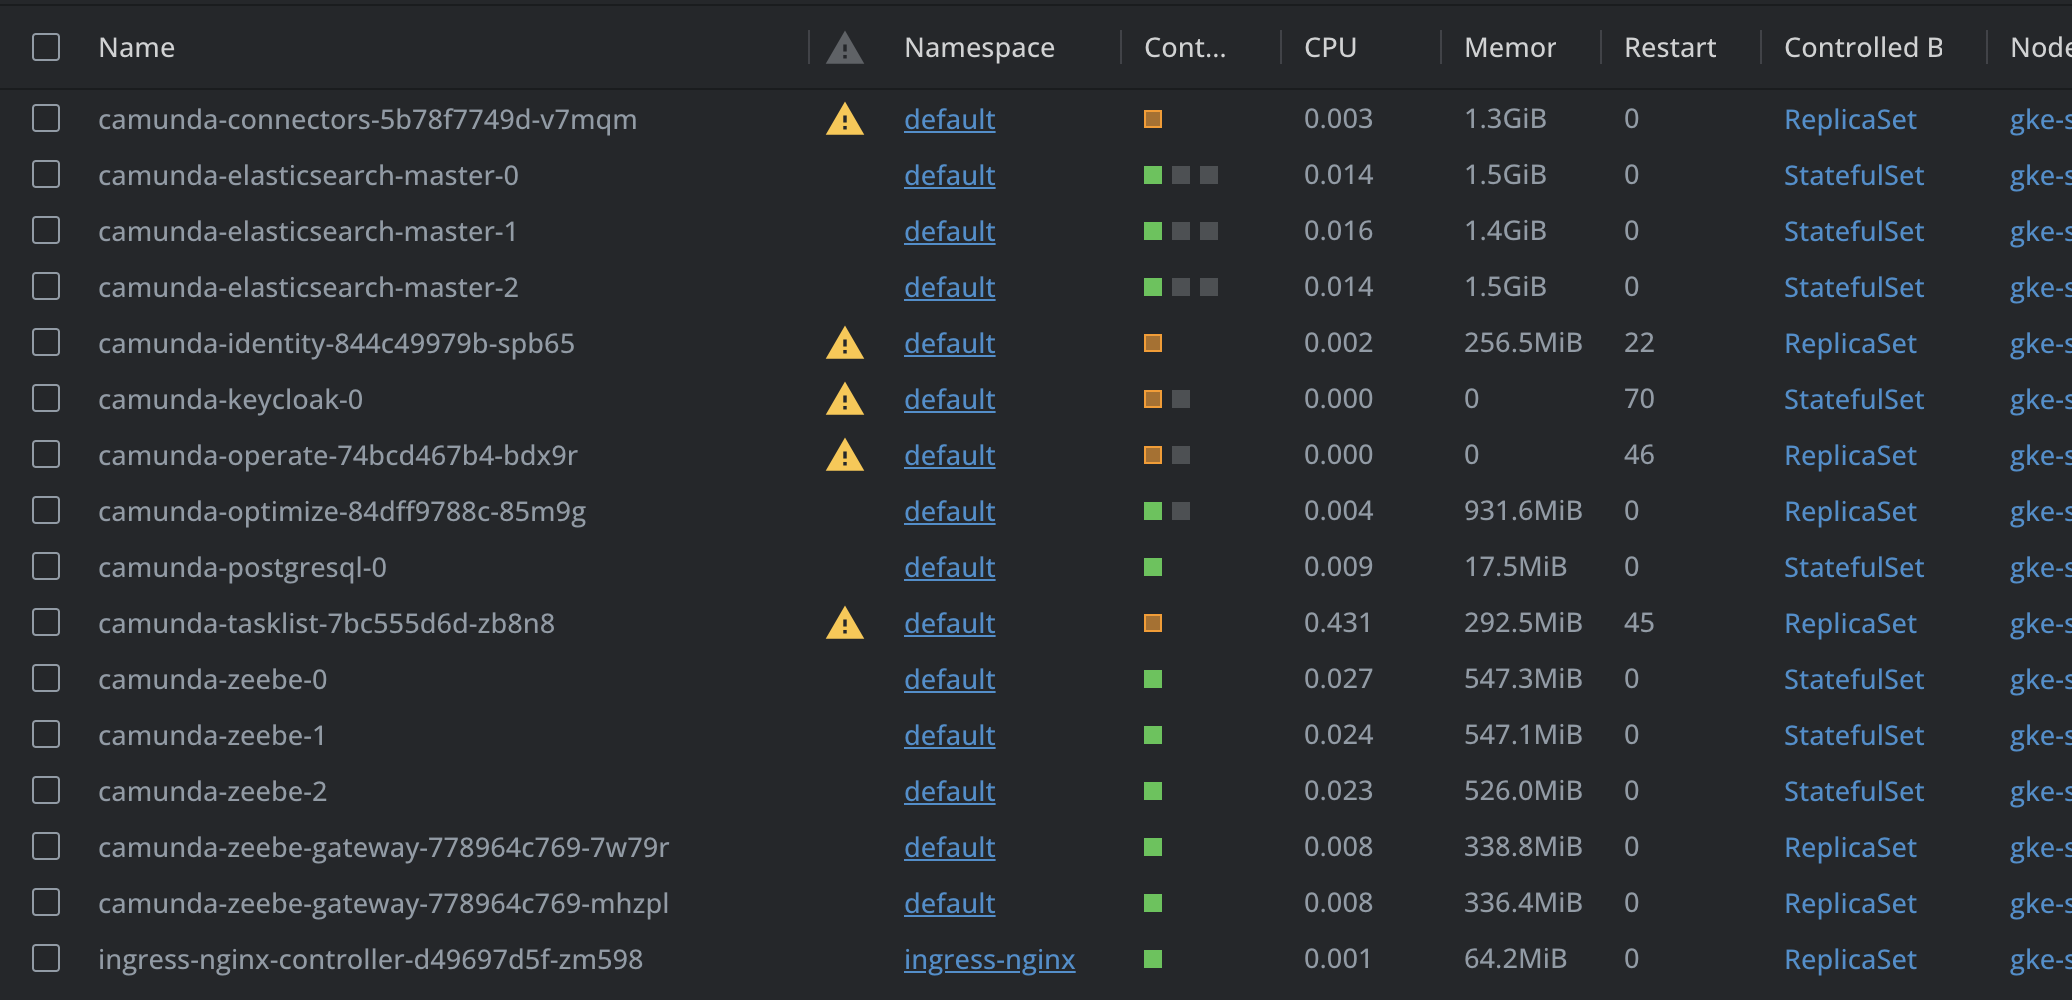Click green container status of camunda-zeebe-0

(x=1153, y=679)
